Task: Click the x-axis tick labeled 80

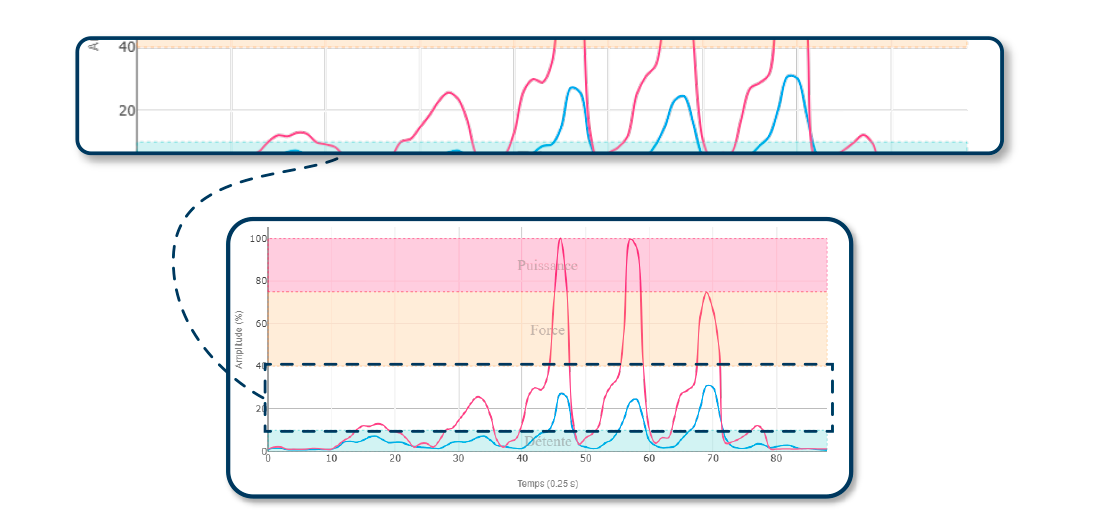Action: point(776,458)
